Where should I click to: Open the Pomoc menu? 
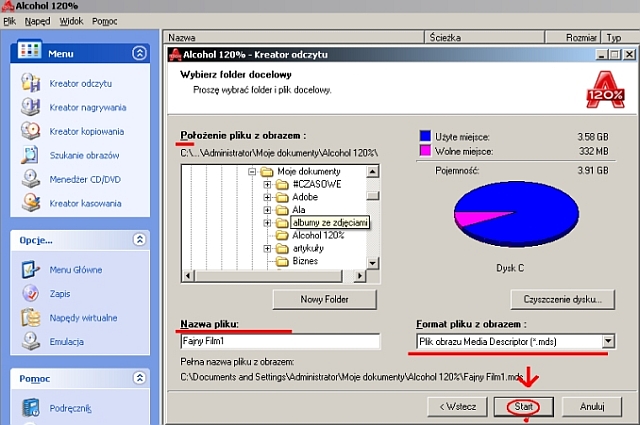coord(104,21)
